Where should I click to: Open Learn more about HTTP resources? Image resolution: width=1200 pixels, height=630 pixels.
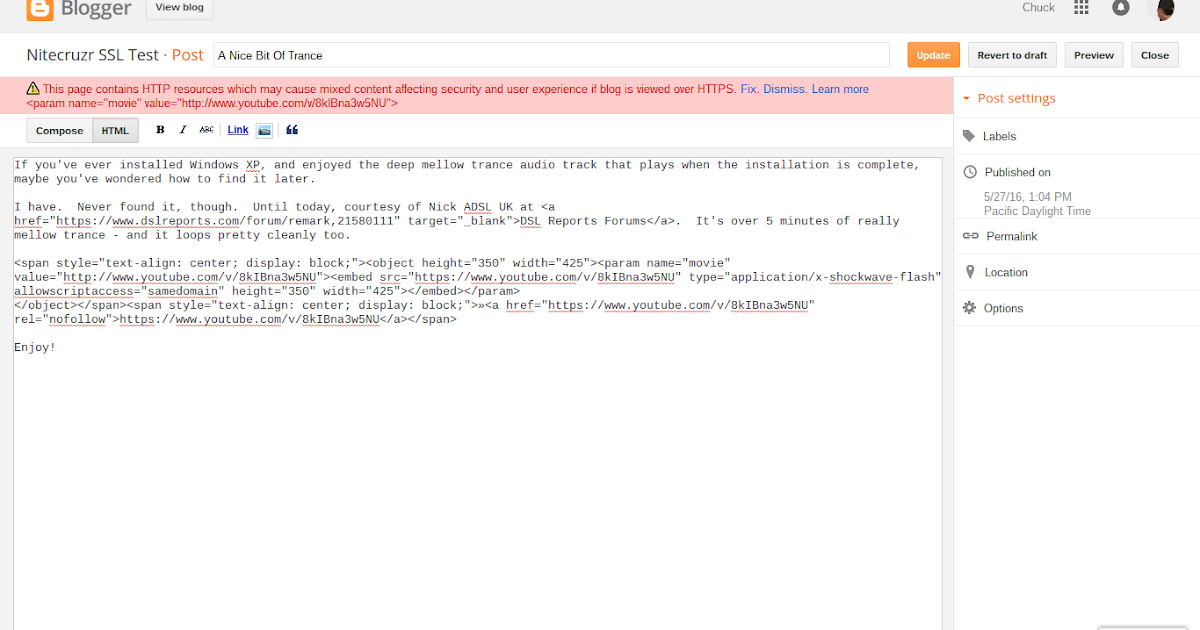click(840, 88)
